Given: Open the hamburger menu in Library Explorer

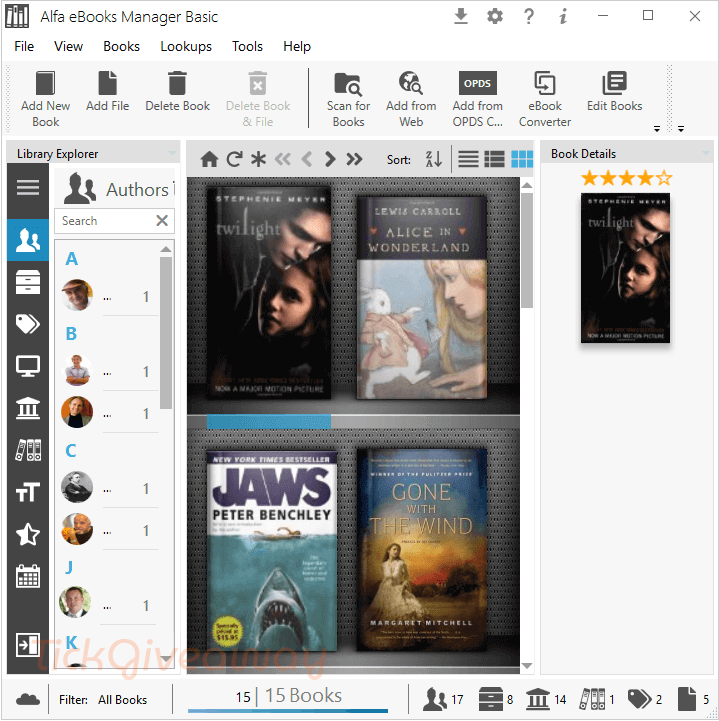Looking at the screenshot, I should pos(28,187).
